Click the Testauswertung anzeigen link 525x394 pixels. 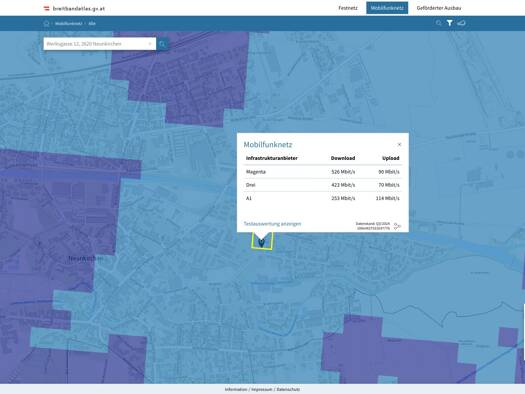[272, 224]
